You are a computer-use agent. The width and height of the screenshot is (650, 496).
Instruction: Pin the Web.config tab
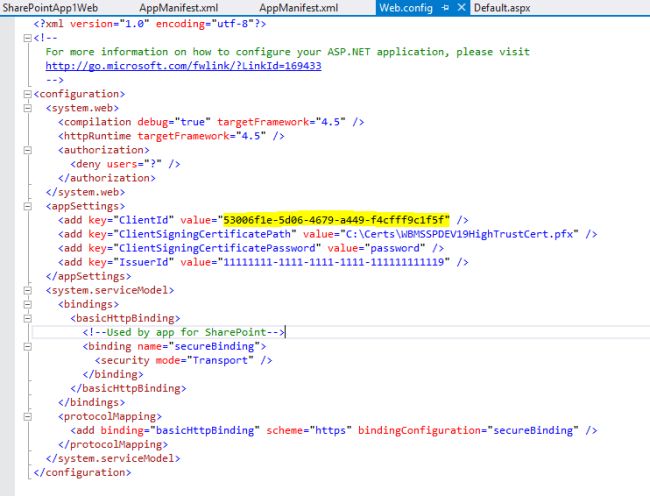tap(445, 7)
